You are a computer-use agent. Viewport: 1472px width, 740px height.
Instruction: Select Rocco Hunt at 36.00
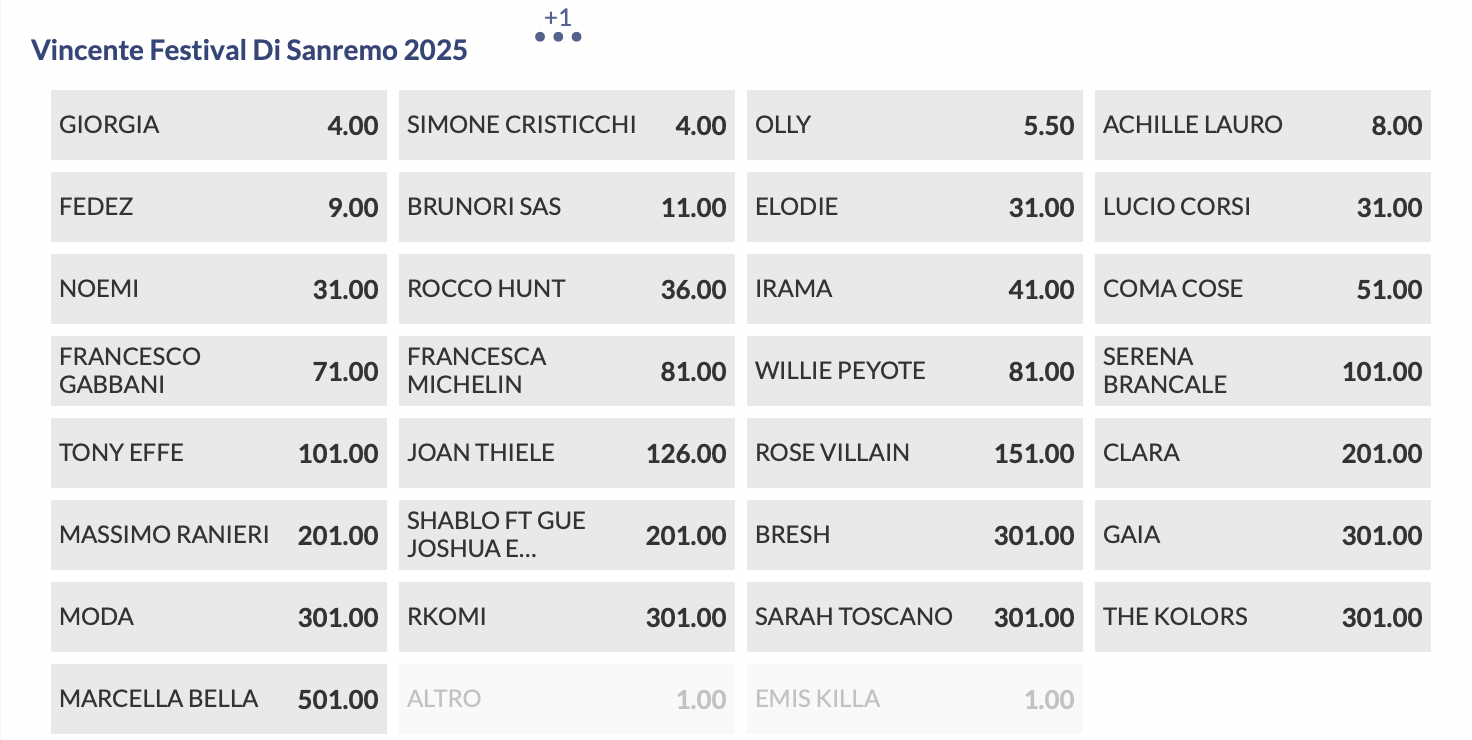[566, 289]
